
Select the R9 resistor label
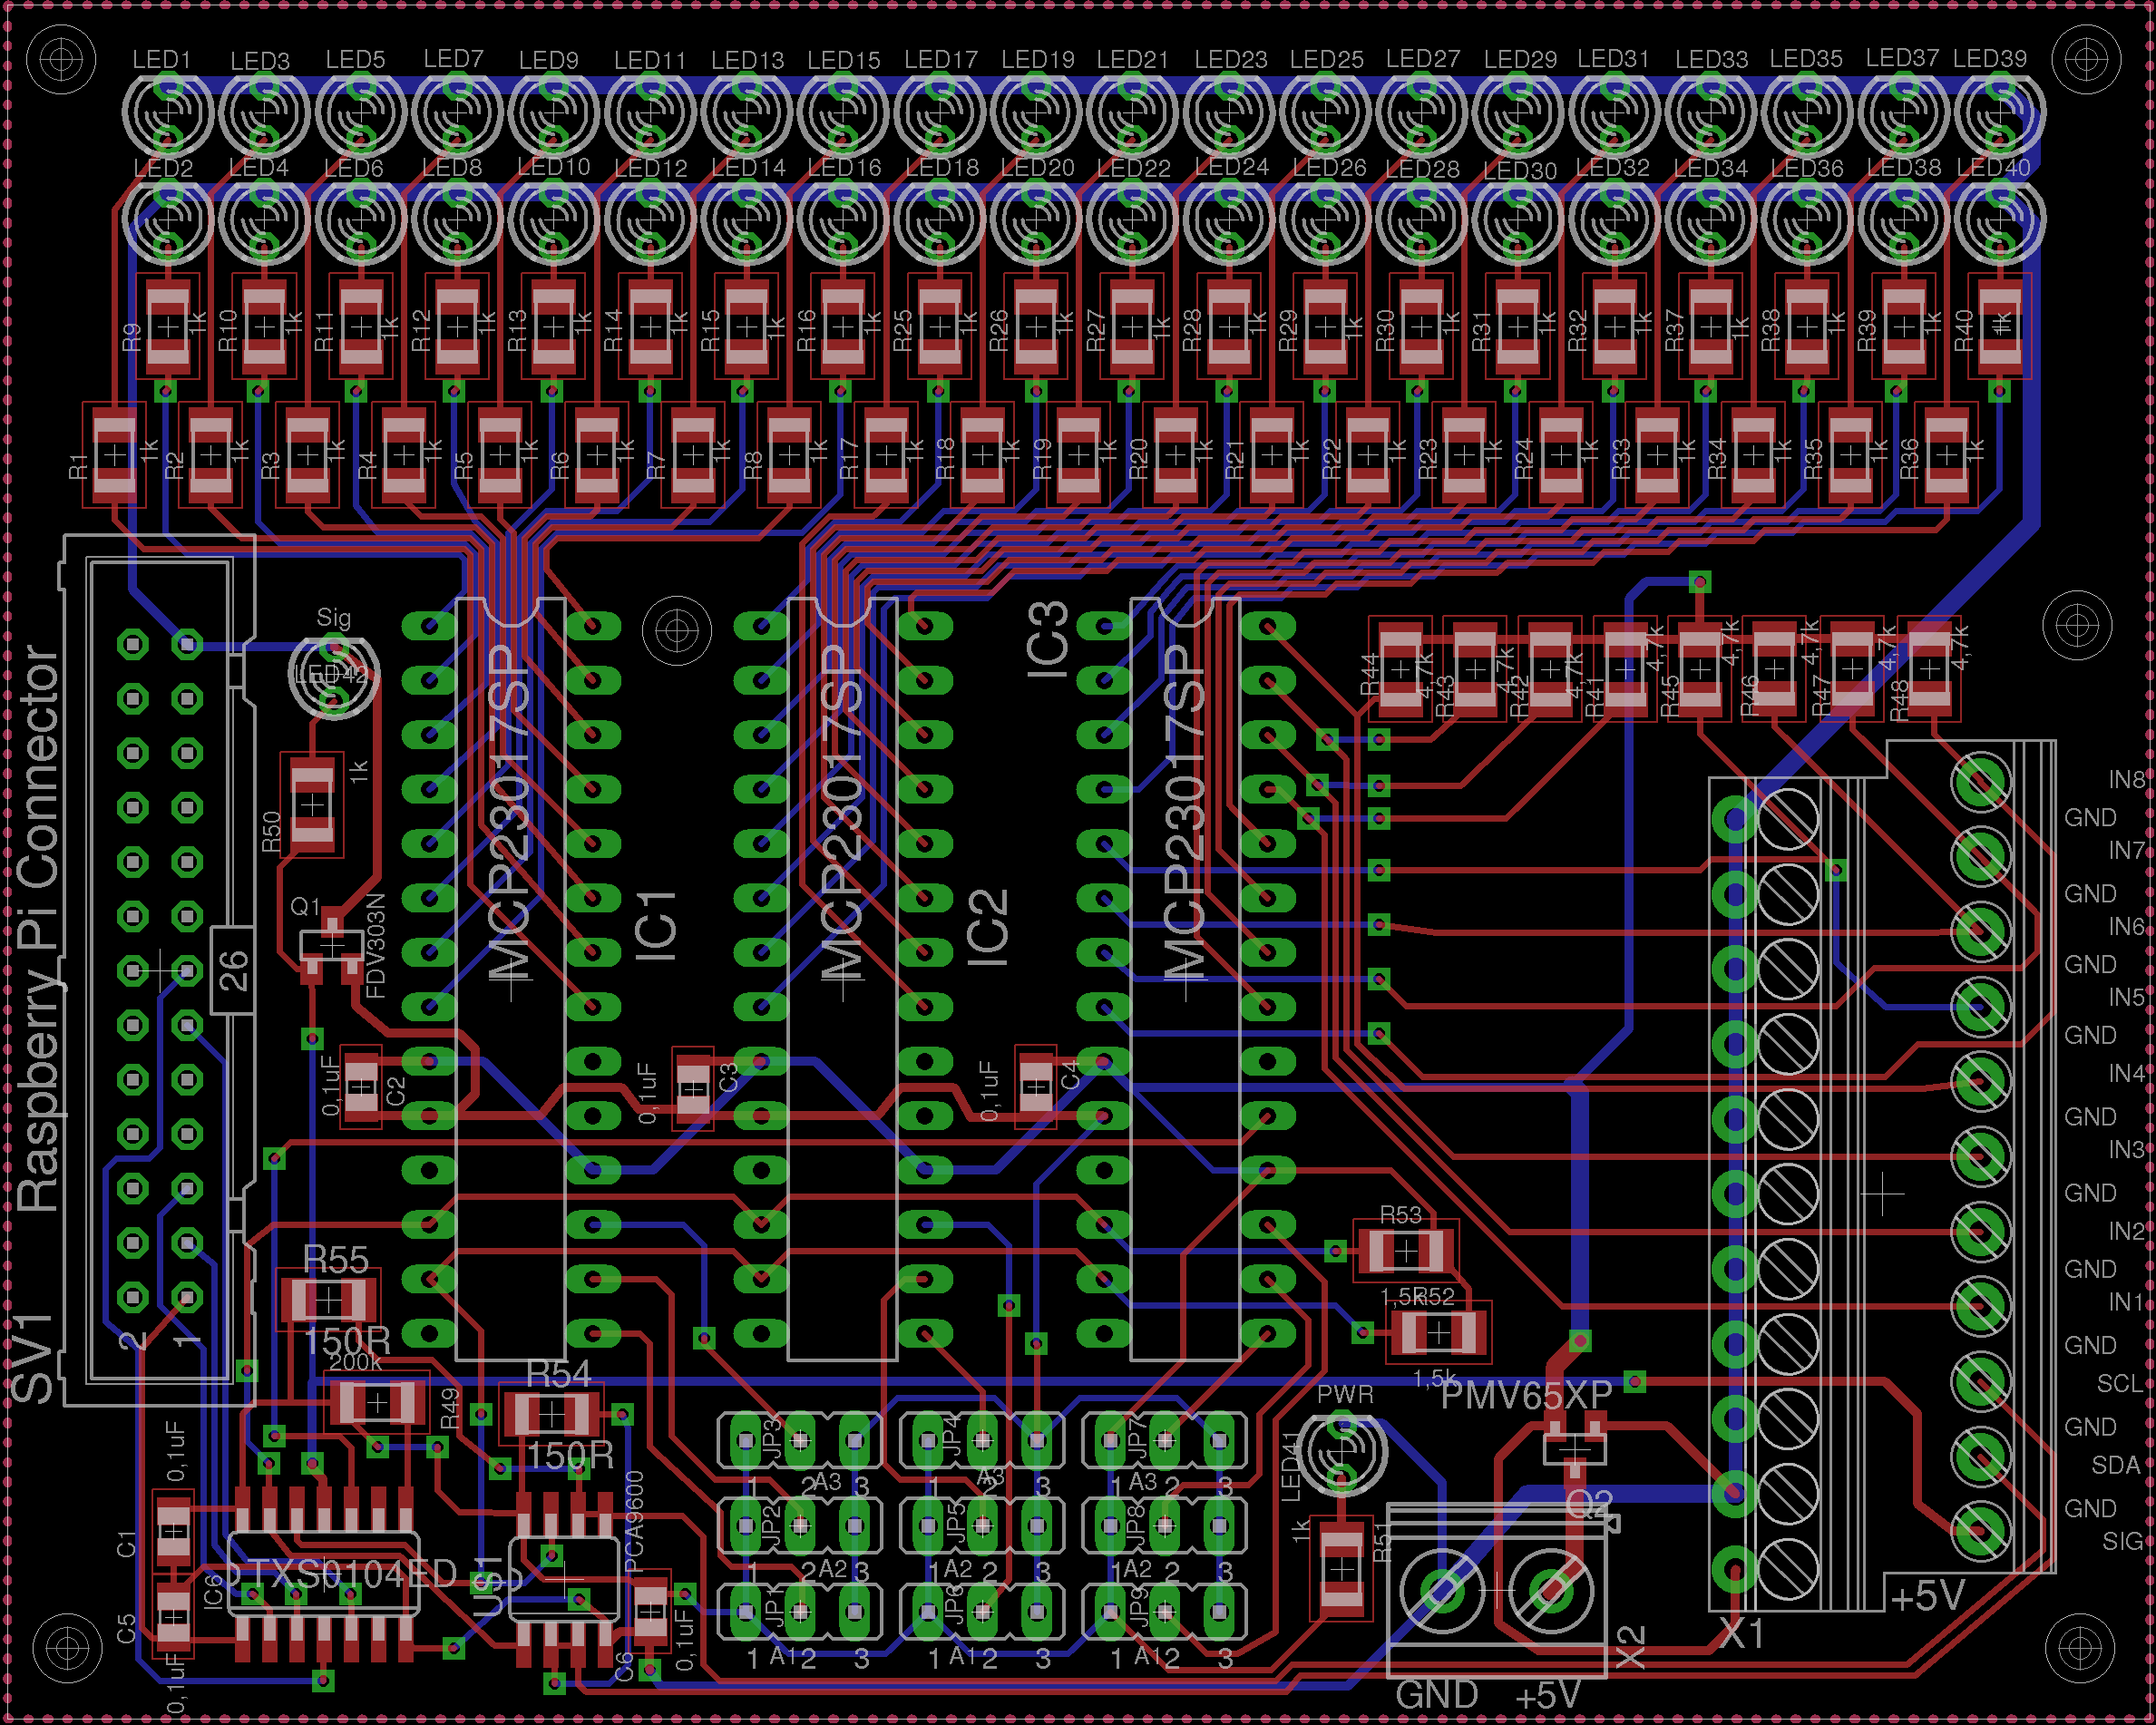pyautogui.click(x=132, y=337)
